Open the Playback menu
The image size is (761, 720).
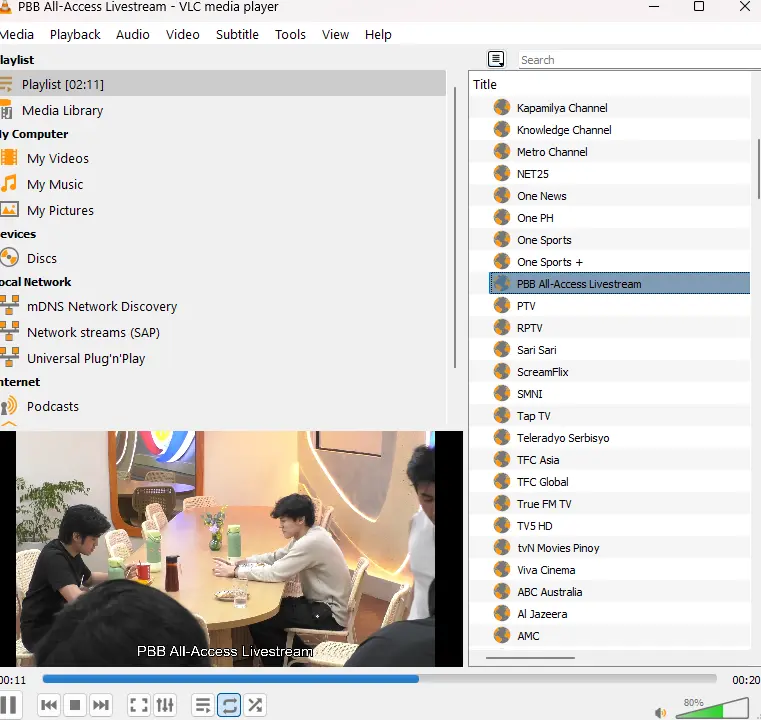75,34
